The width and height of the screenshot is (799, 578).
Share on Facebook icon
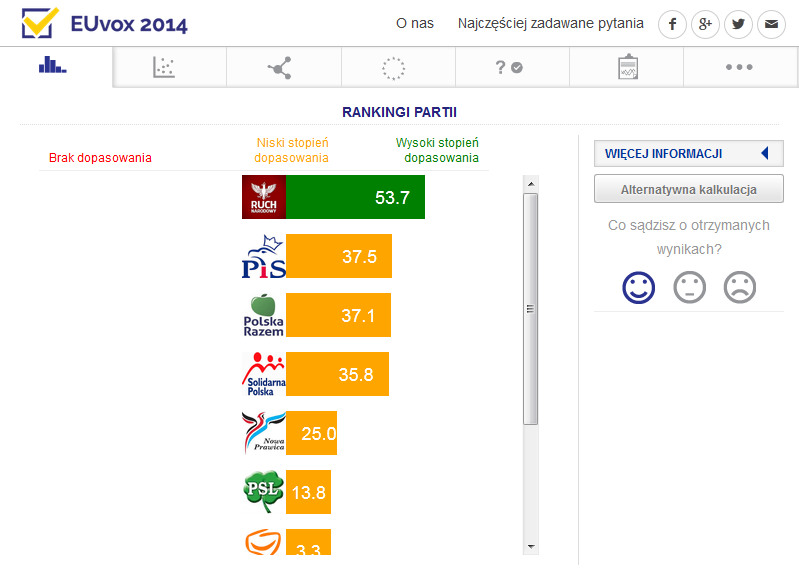click(x=672, y=24)
